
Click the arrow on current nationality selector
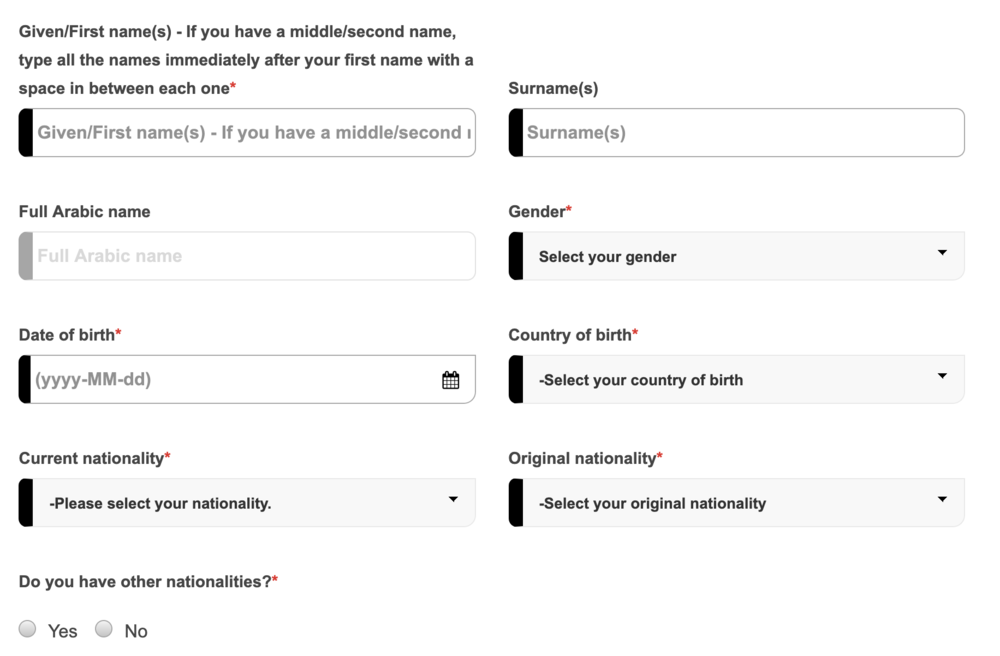(x=453, y=499)
